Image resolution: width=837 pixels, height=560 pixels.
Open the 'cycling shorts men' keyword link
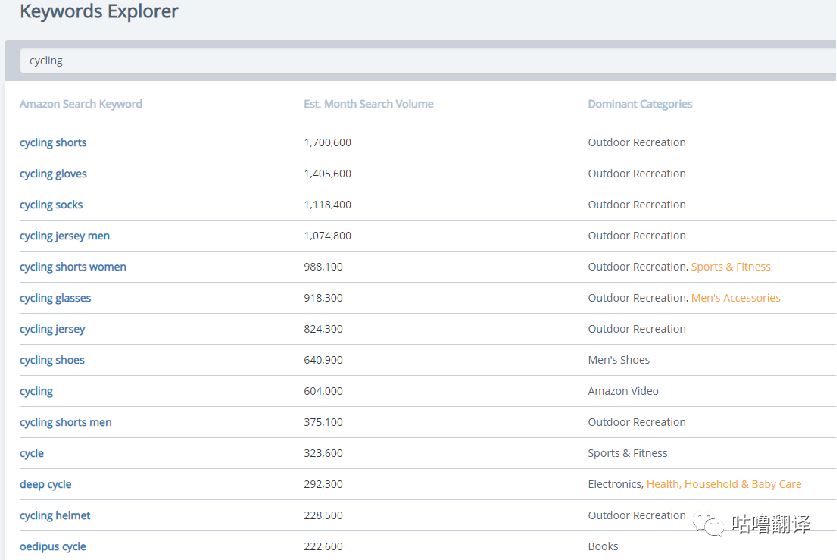tap(66, 422)
